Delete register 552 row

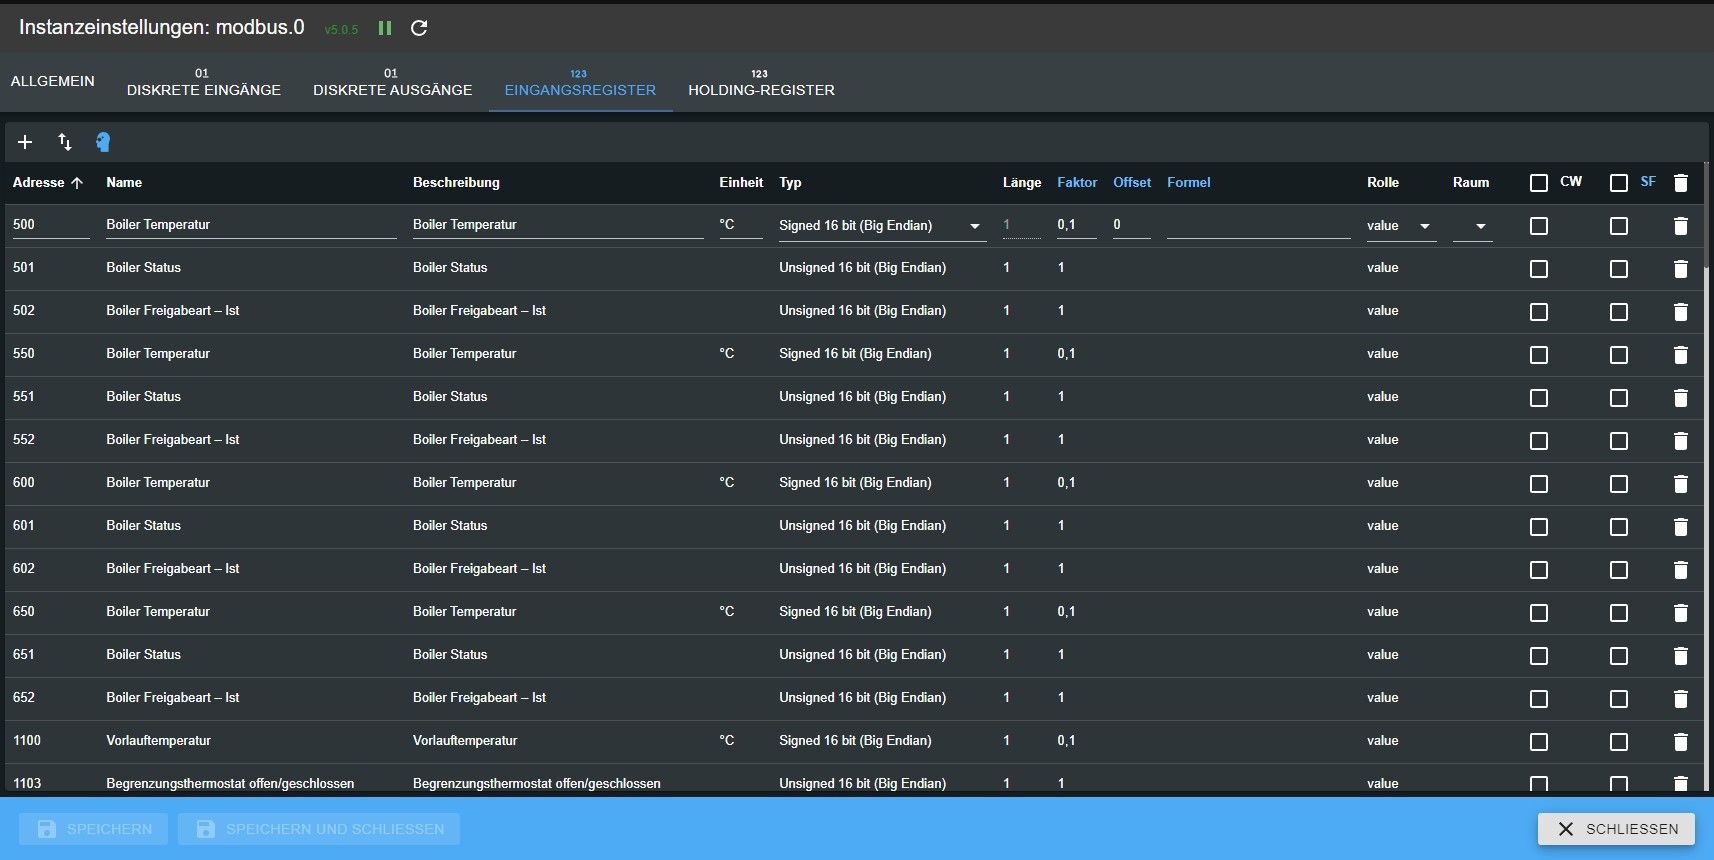point(1681,441)
